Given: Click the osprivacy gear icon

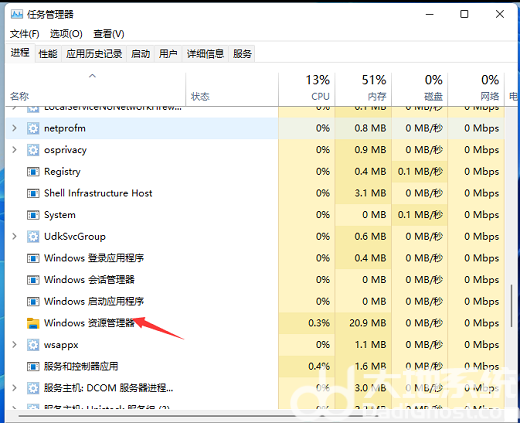Looking at the screenshot, I should point(33,150).
